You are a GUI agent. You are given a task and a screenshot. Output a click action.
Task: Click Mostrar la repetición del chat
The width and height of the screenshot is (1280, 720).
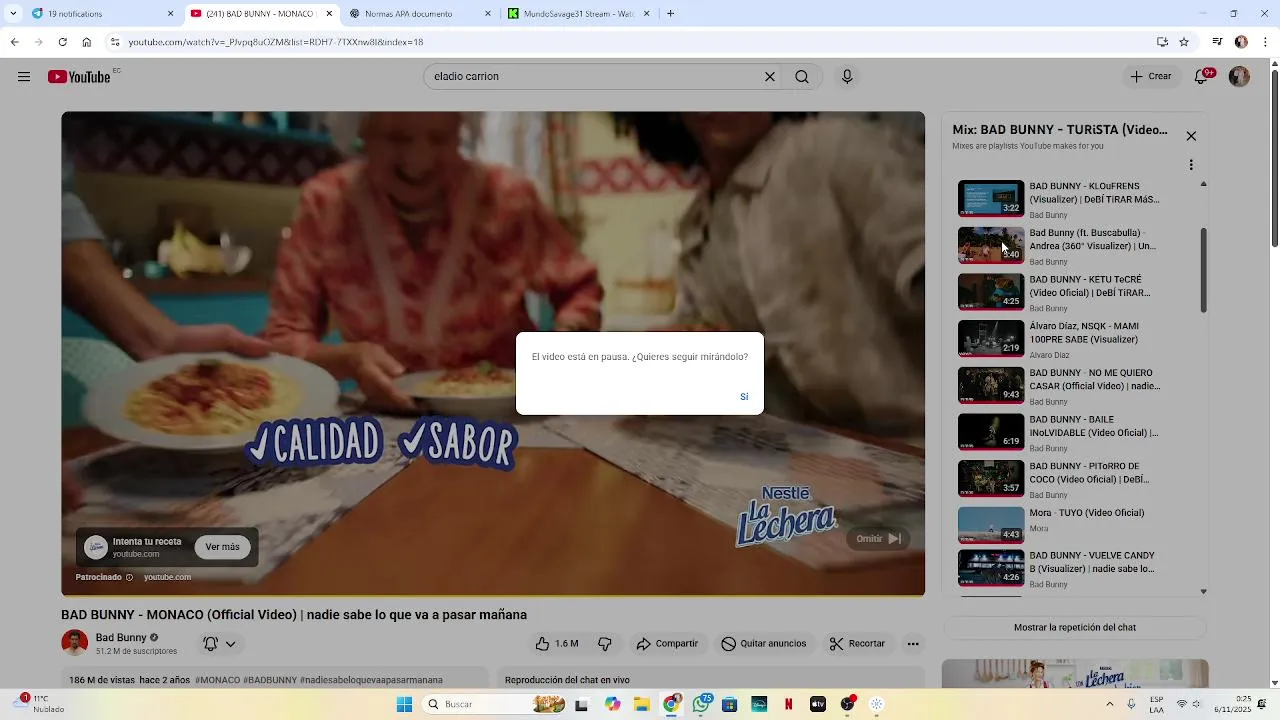pyautogui.click(x=1075, y=628)
